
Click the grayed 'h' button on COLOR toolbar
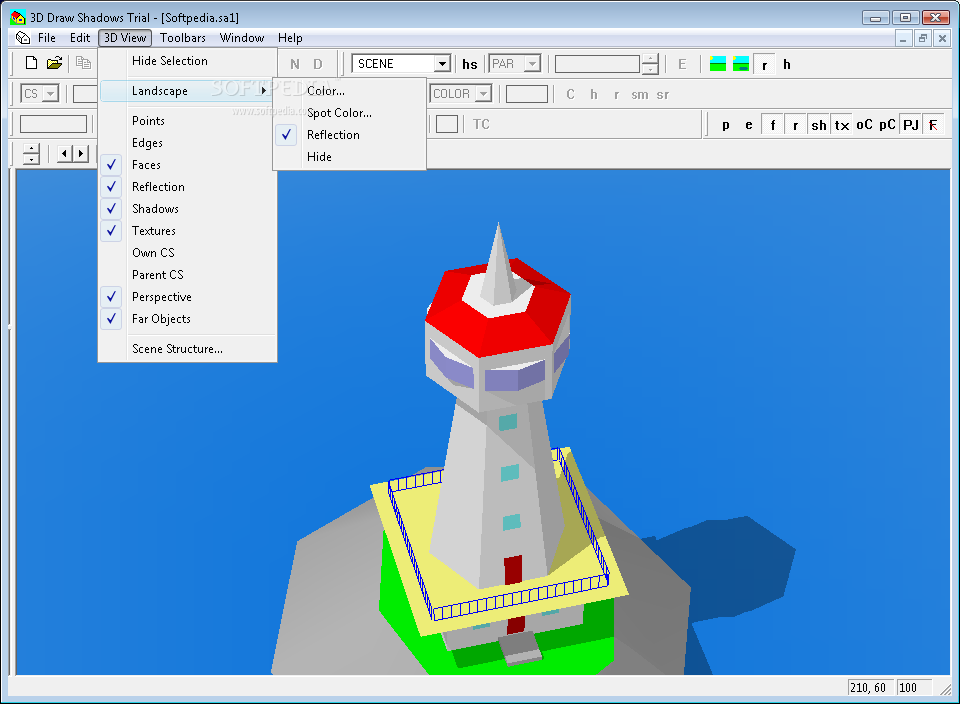tap(593, 94)
